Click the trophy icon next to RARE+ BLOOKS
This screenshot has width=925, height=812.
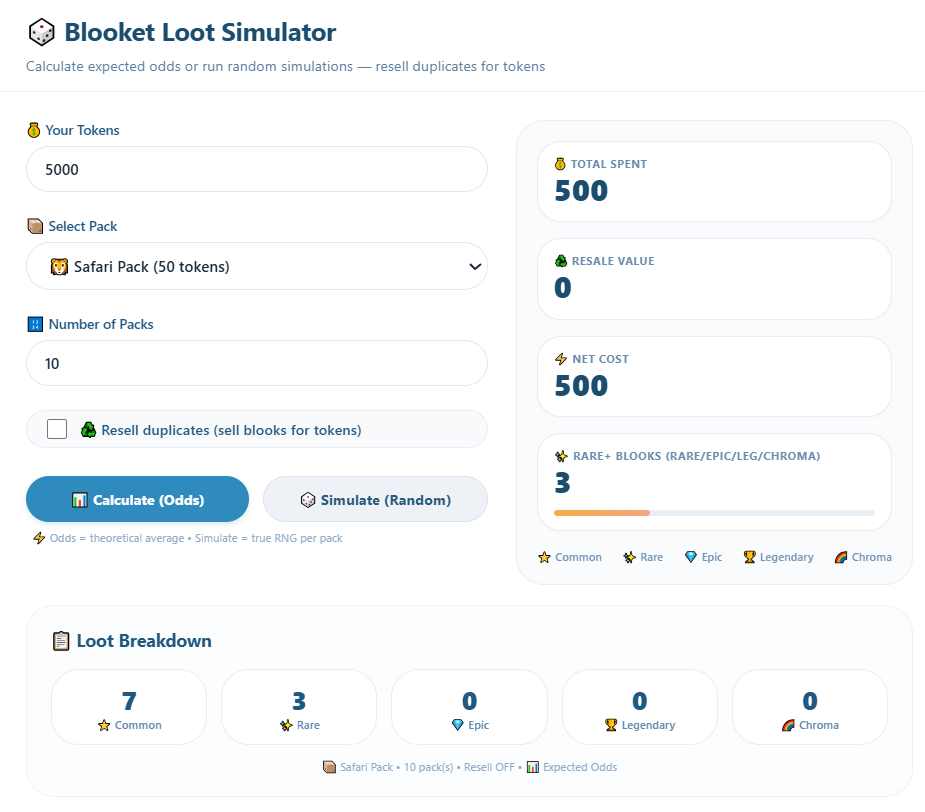pos(563,455)
